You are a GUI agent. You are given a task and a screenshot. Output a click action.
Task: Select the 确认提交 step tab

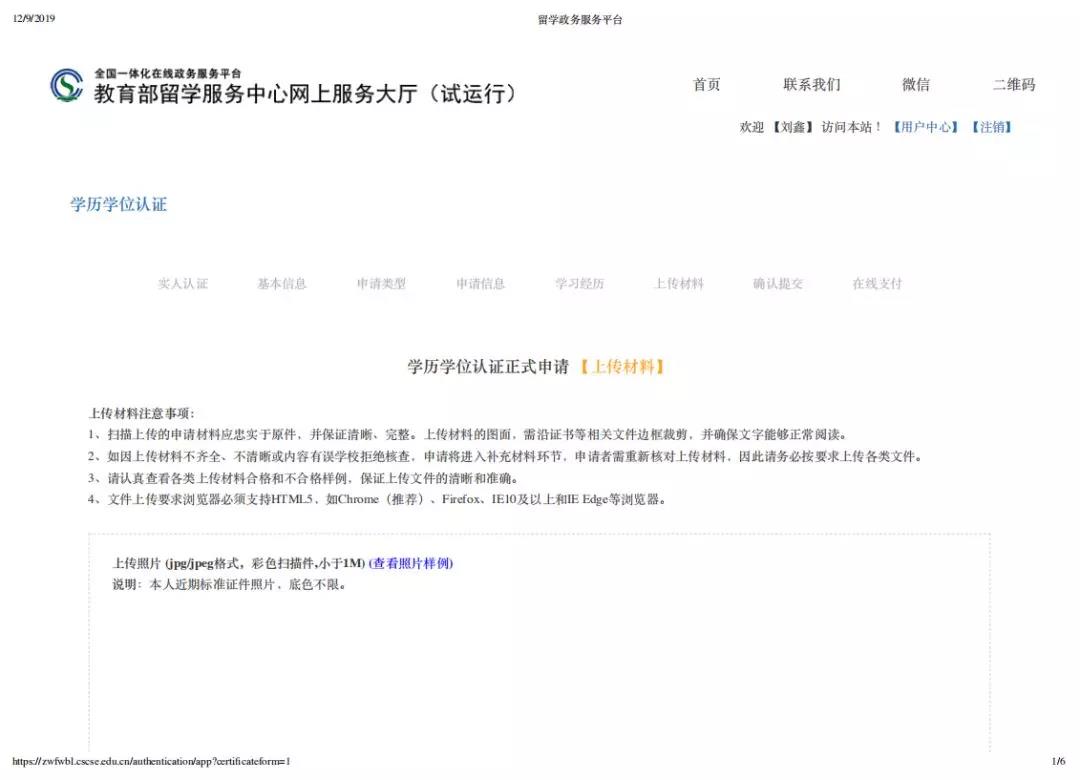click(778, 283)
